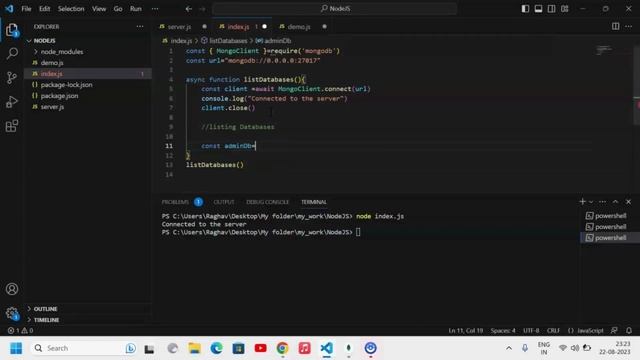Select the Terminal panel tab

pyautogui.click(x=314, y=202)
